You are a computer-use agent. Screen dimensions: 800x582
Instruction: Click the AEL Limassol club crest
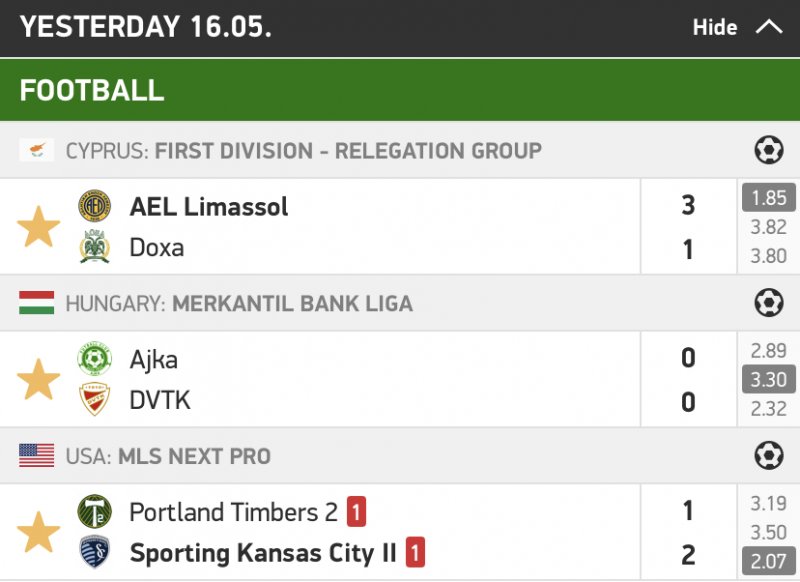coord(95,206)
